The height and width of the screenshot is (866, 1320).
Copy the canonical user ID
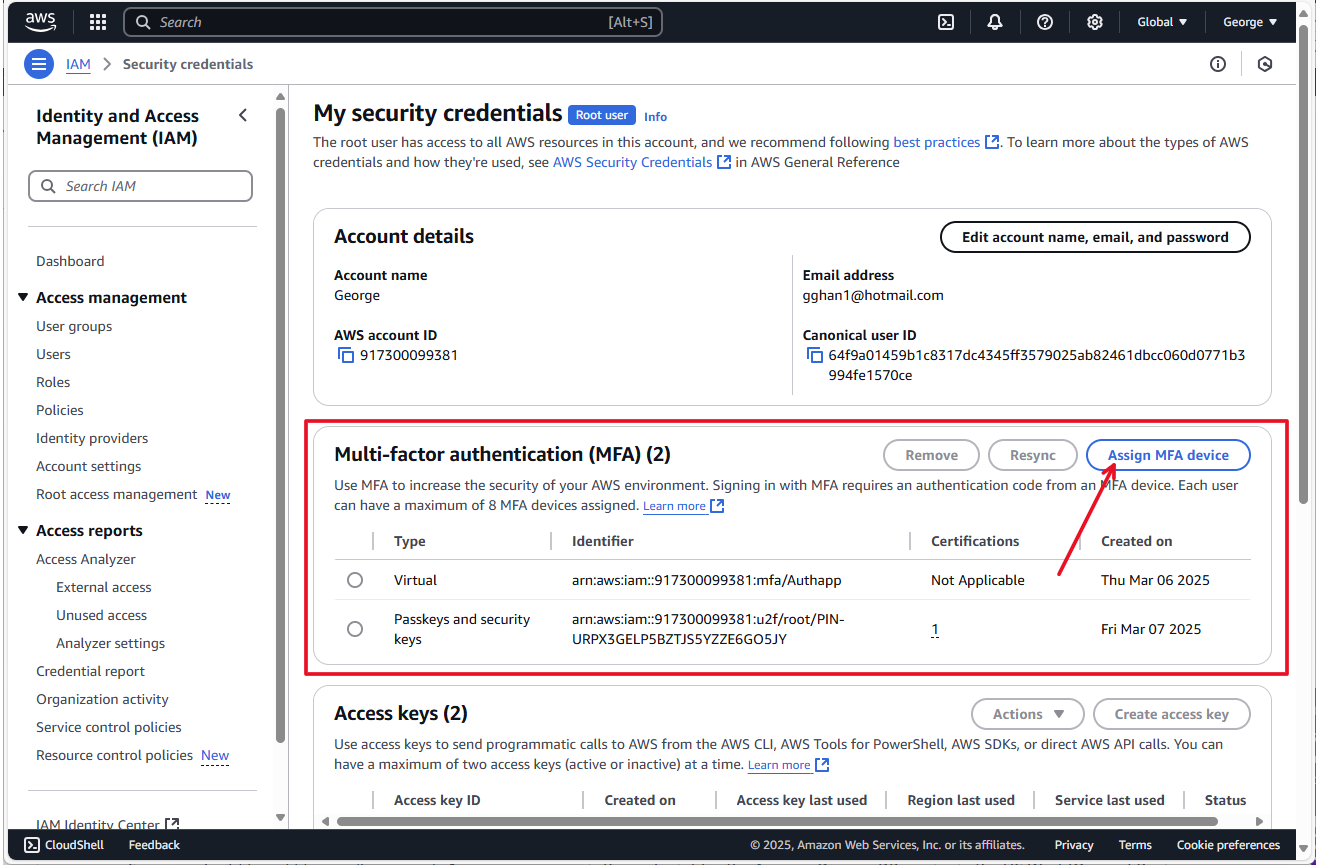point(815,355)
